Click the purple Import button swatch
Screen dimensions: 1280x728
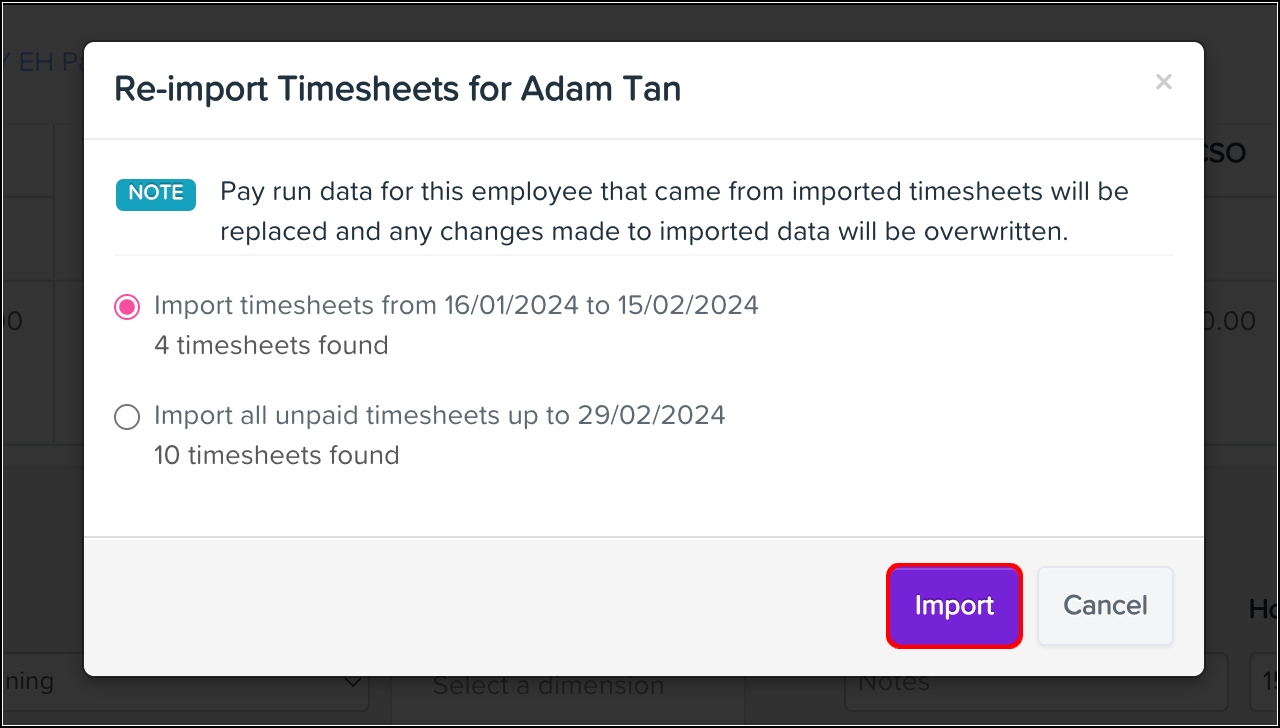pos(953,605)
